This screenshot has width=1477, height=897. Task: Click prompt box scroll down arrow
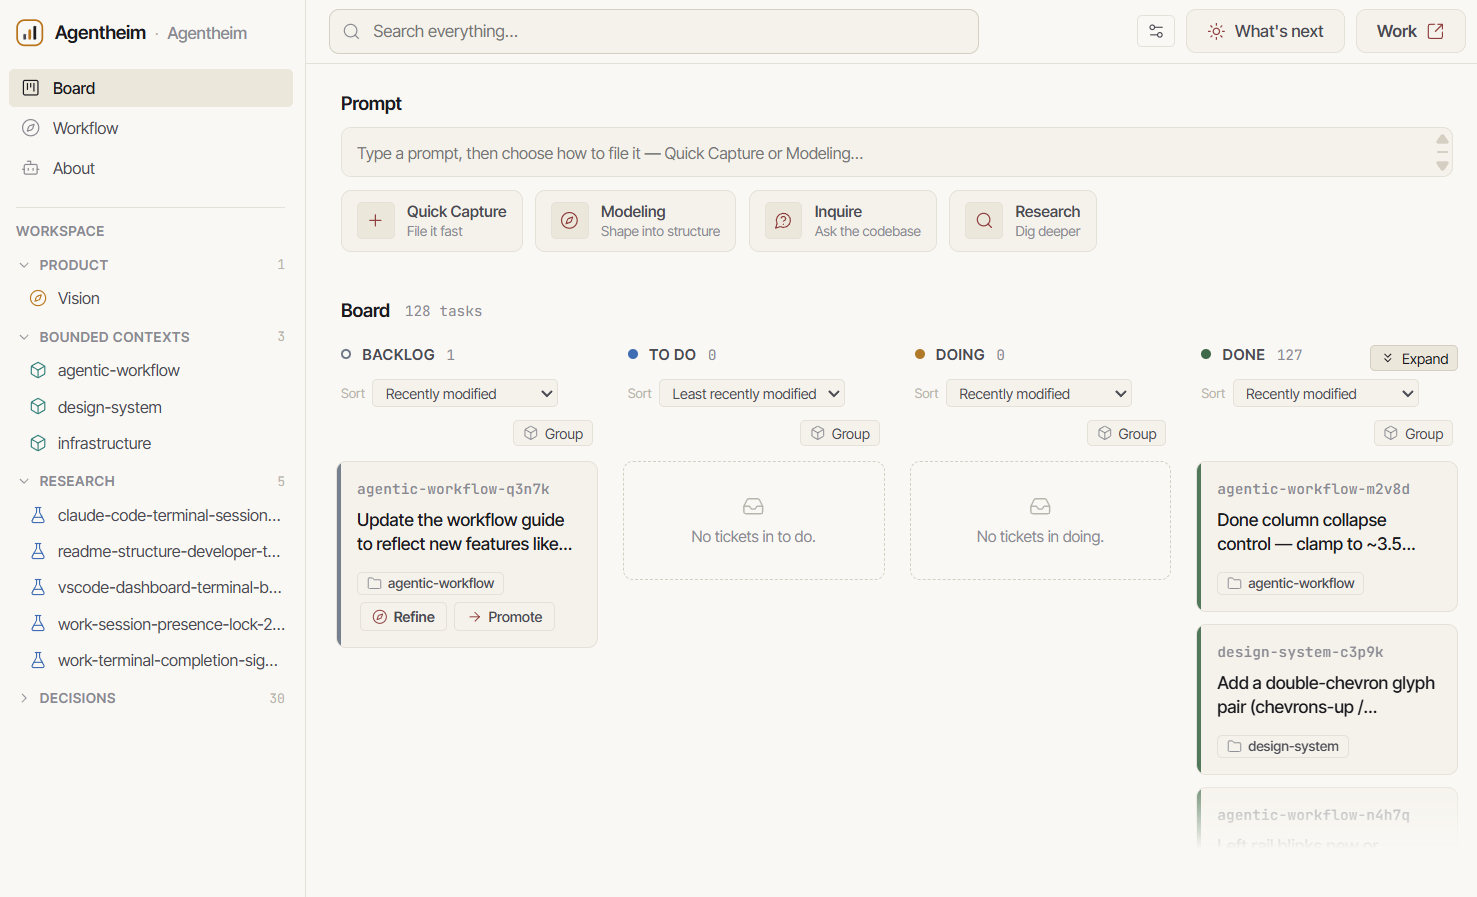[x=1442, y=166]
